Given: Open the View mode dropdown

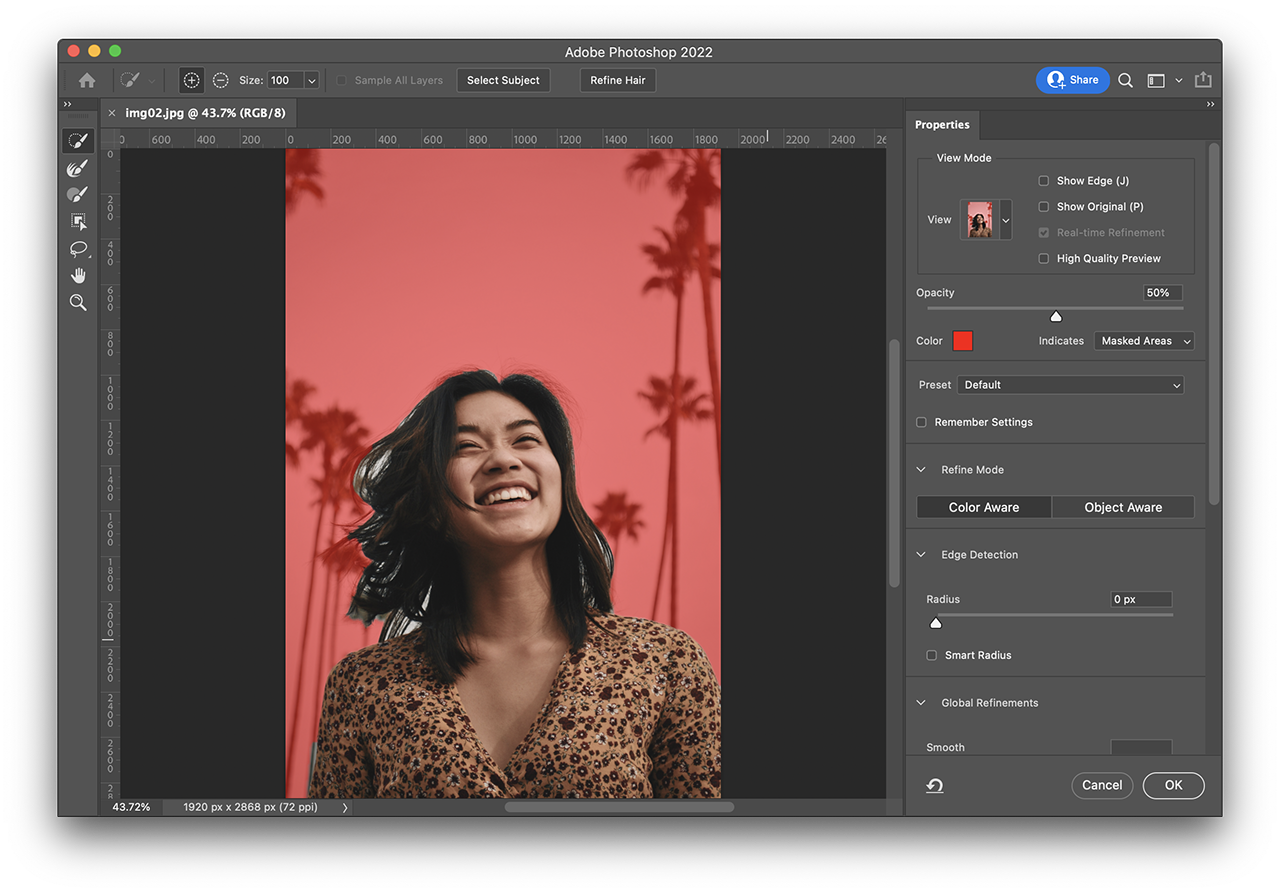Looking at the screenshot, I should click(x=1006, y=220).
